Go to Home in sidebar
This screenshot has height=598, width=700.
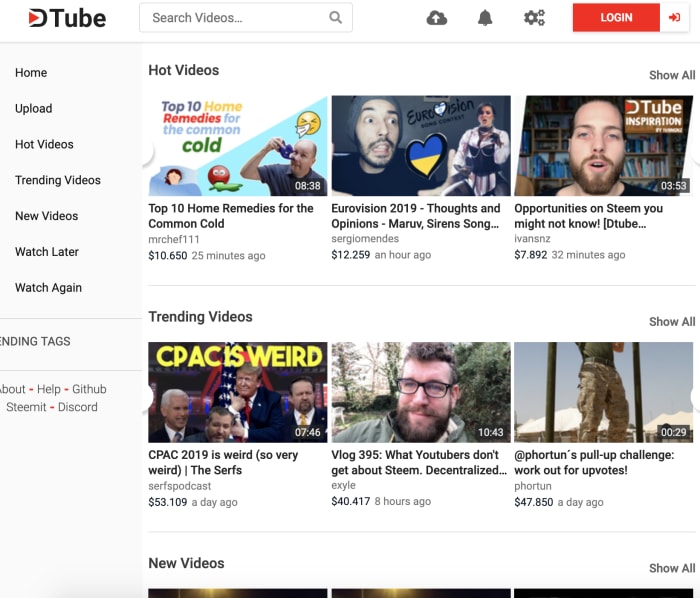coord(31,73)
